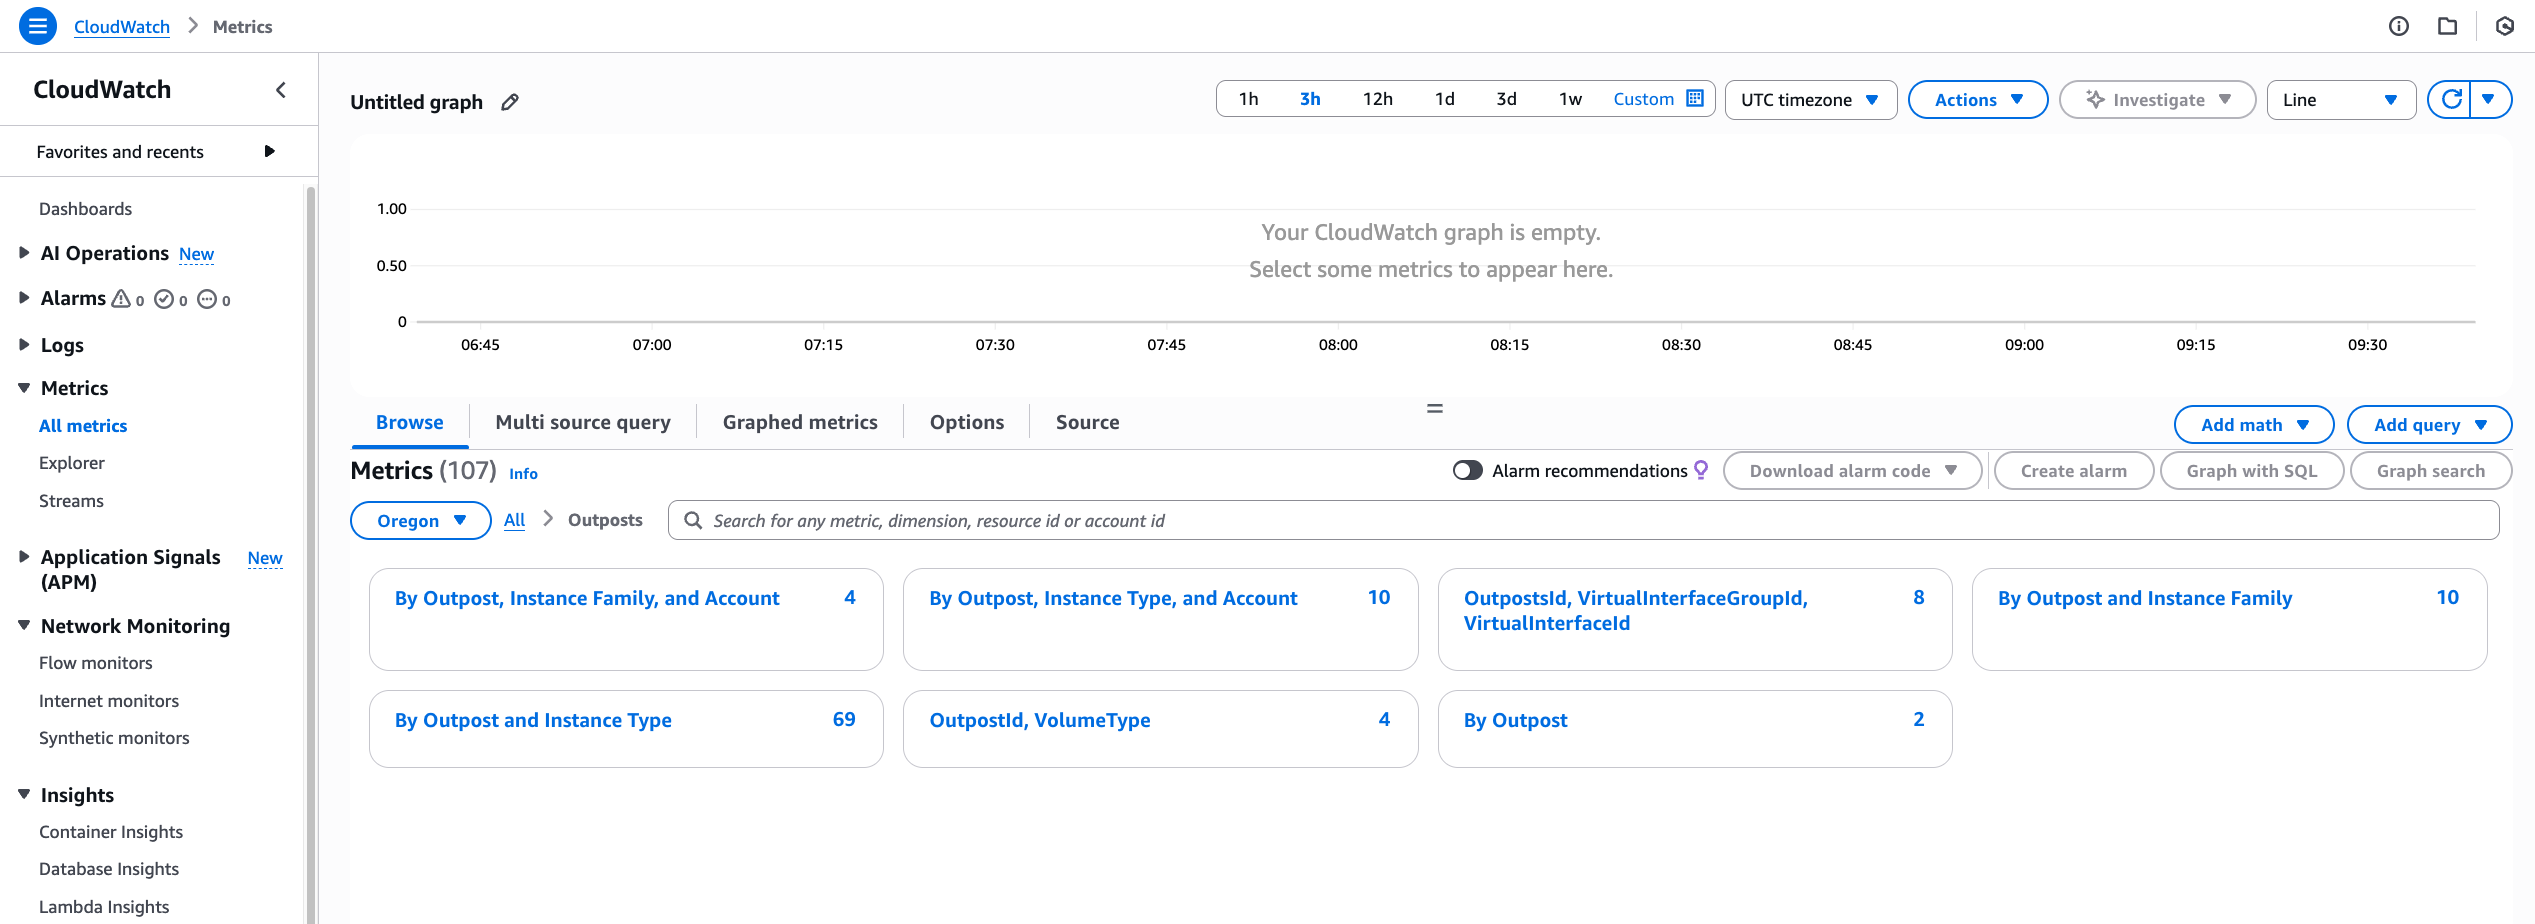Click the magnifier icon in the metric search bar
2535x924 pixels.
point(693,520)
